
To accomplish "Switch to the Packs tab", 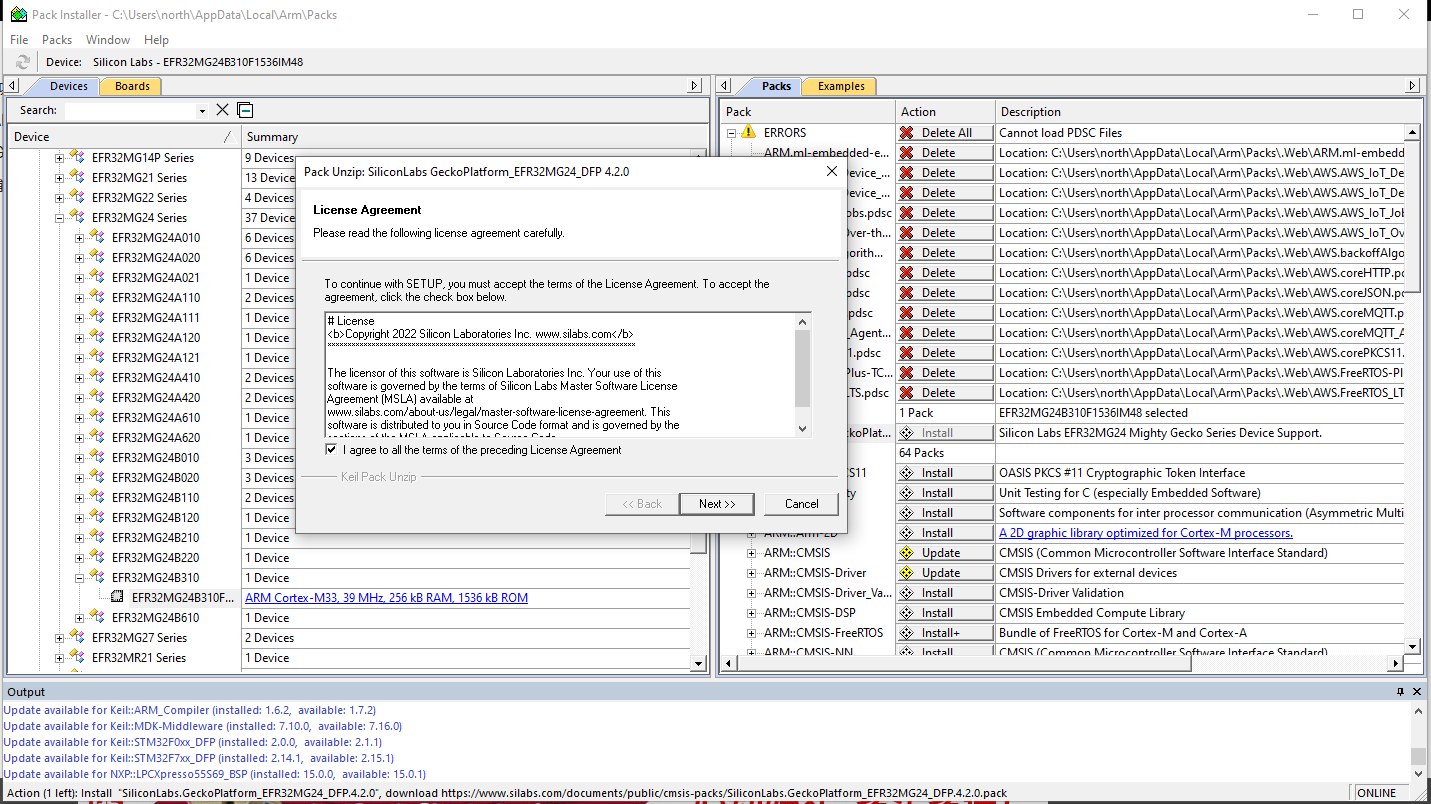I will coord(776,86).
